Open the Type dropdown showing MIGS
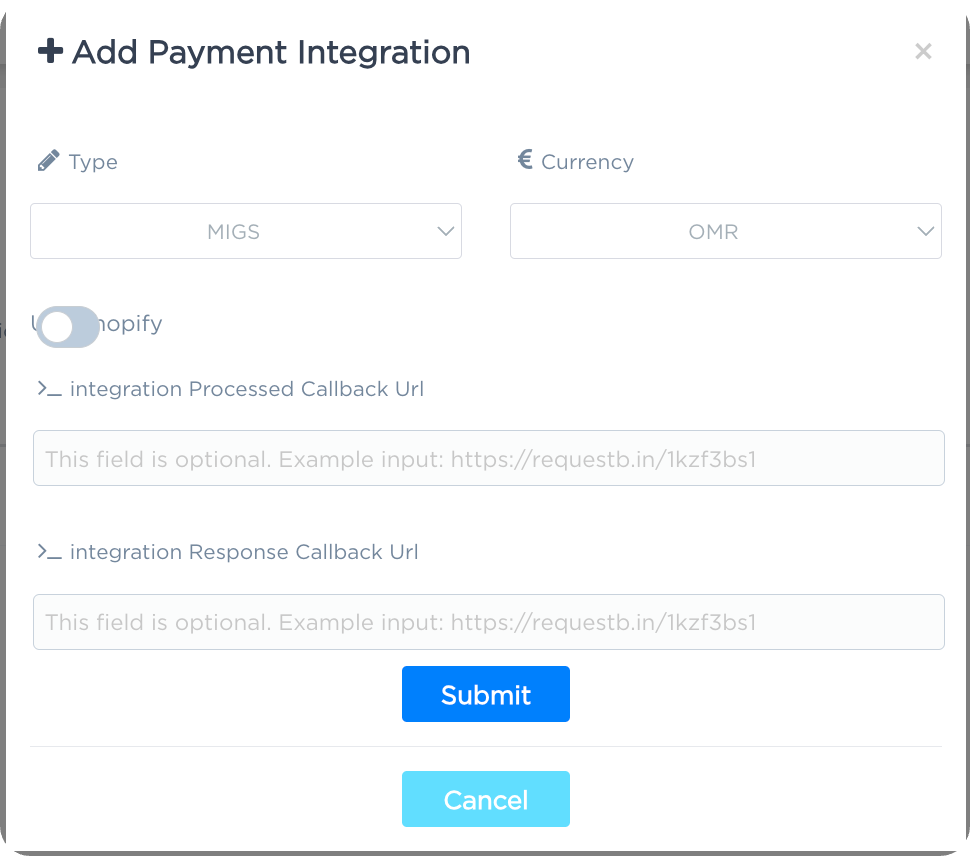Viewport: 970px width, 856px height. point(246,231)
